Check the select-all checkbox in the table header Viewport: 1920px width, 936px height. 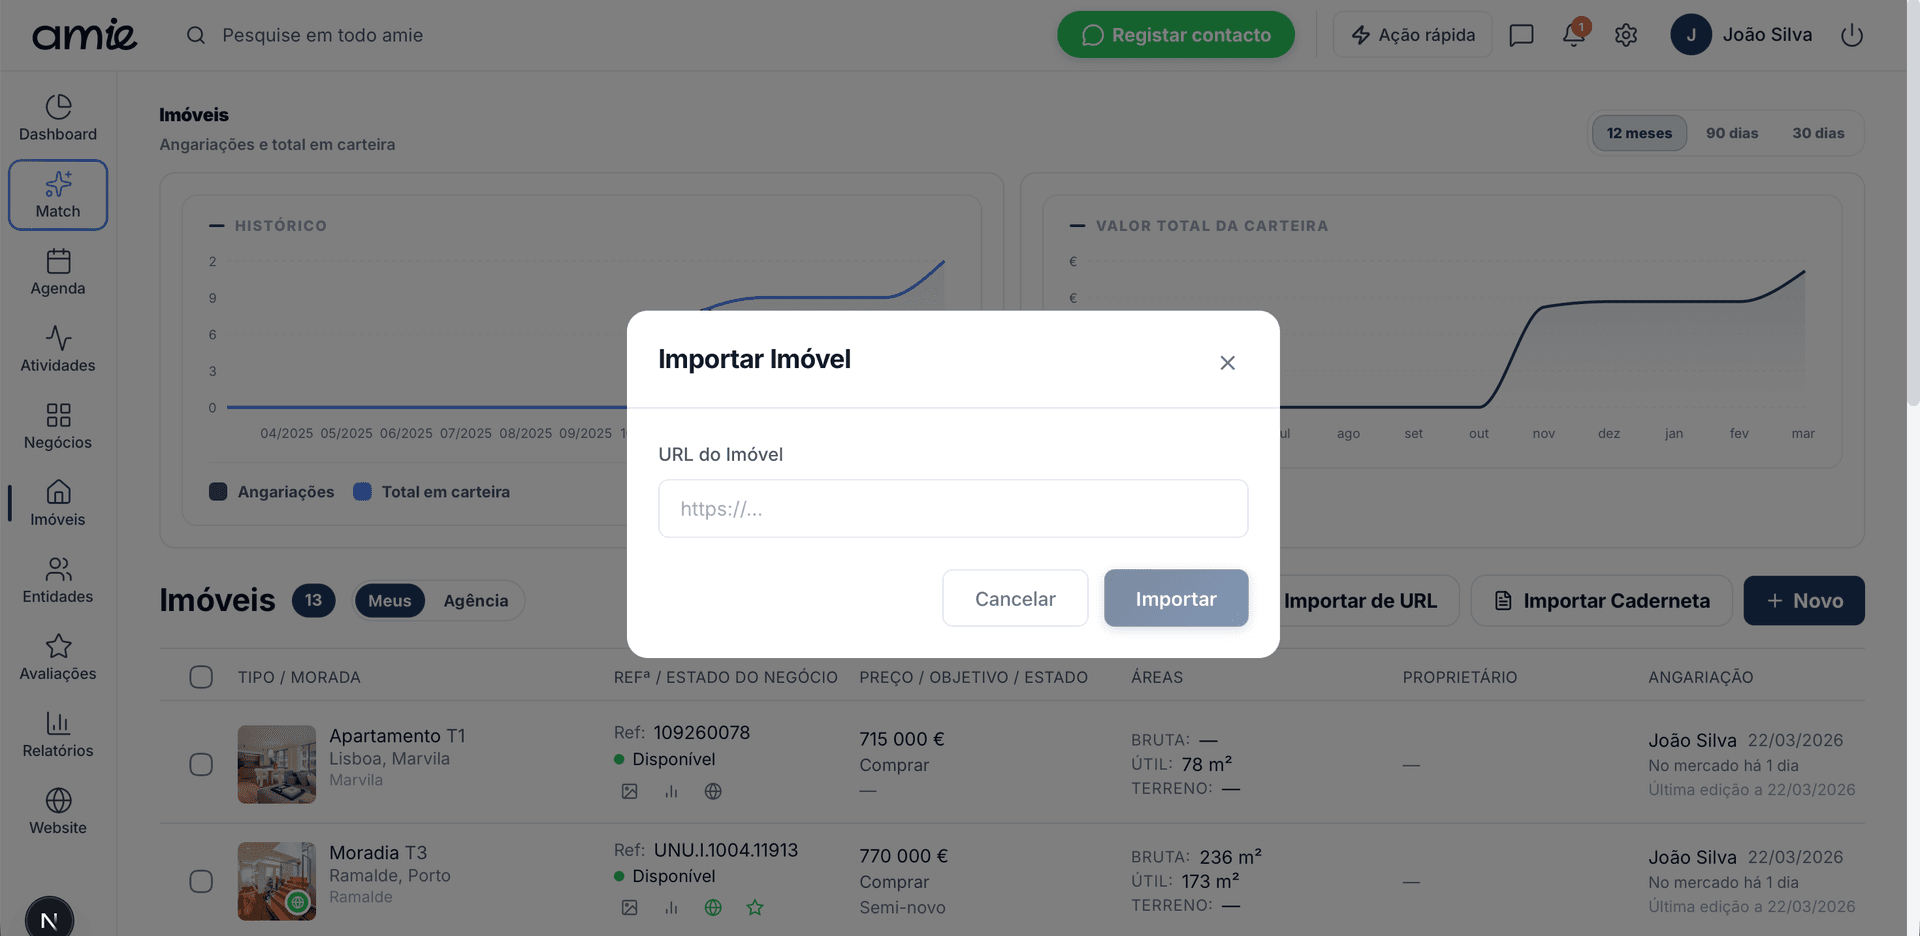201,676
